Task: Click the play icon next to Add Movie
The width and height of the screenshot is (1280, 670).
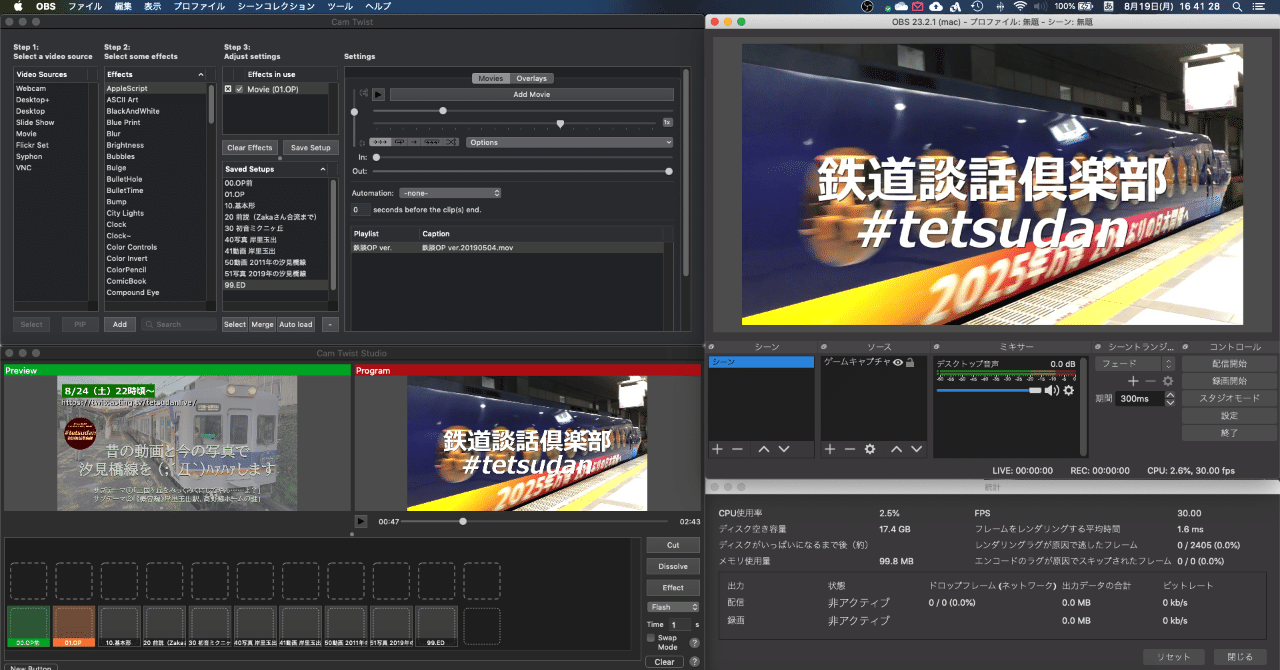Action: tap(378, 94)
